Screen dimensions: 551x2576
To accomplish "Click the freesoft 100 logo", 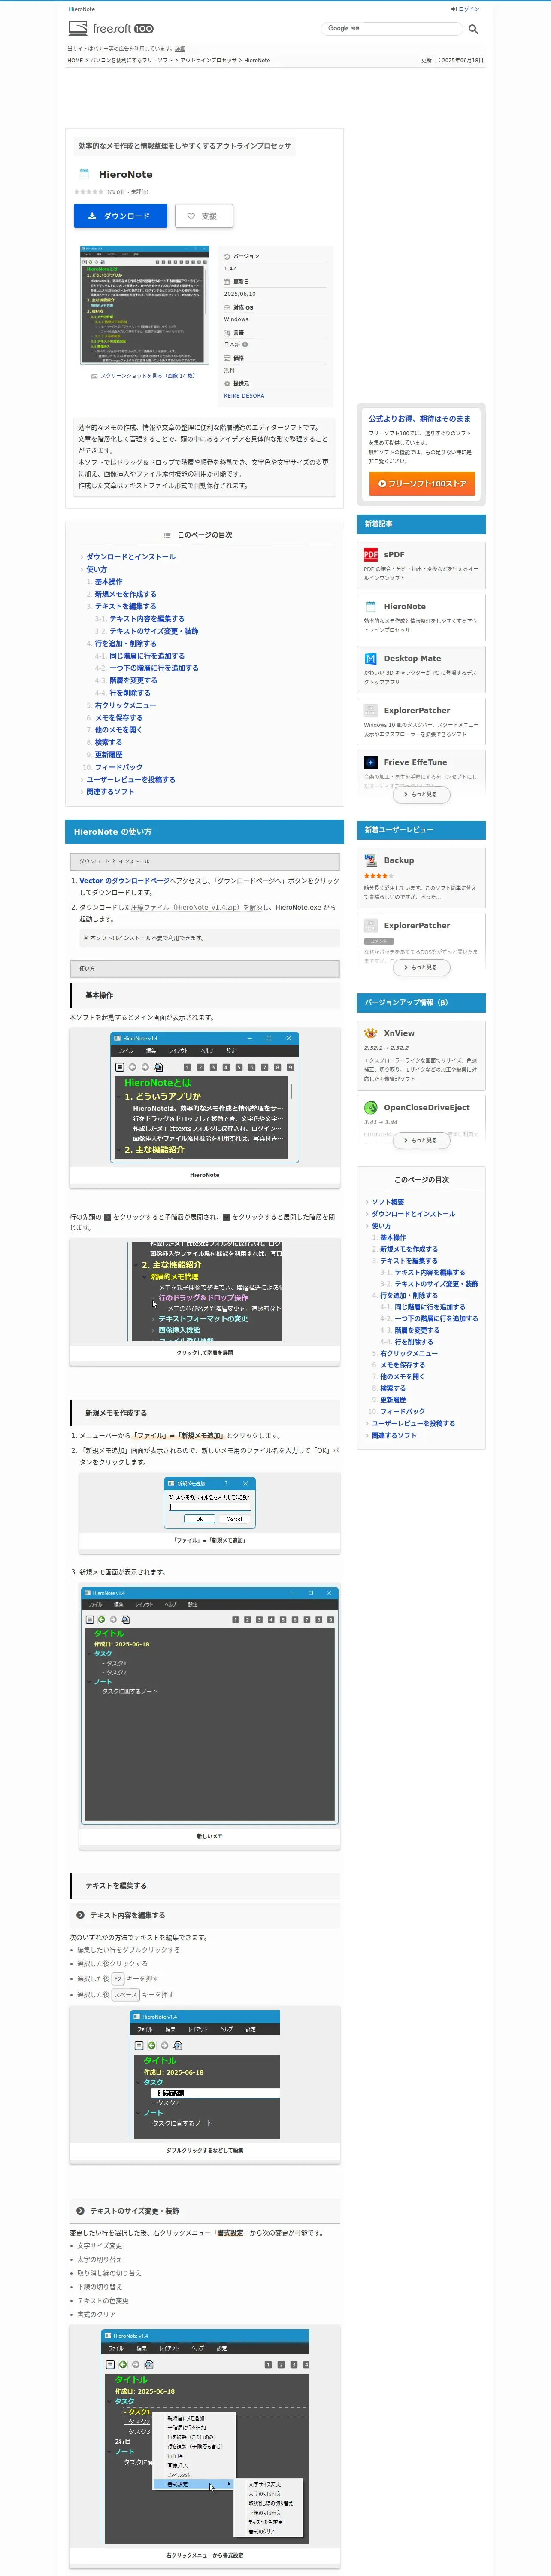I will (111, 29).
